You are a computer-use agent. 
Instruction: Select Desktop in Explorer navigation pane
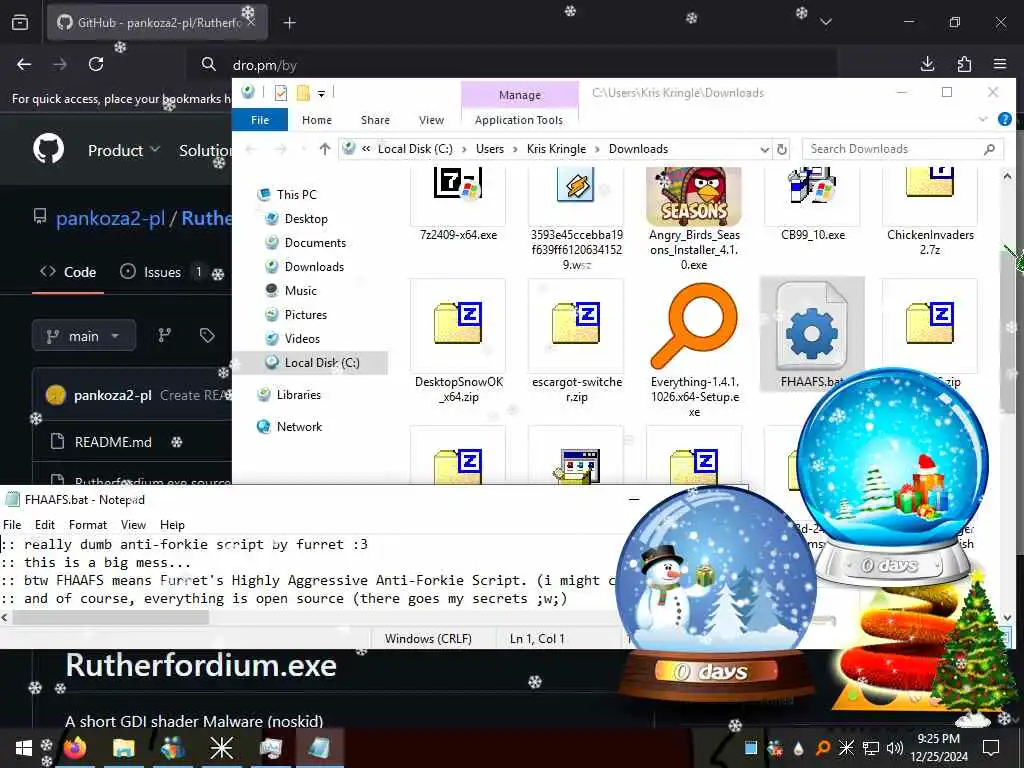point(306,219)
